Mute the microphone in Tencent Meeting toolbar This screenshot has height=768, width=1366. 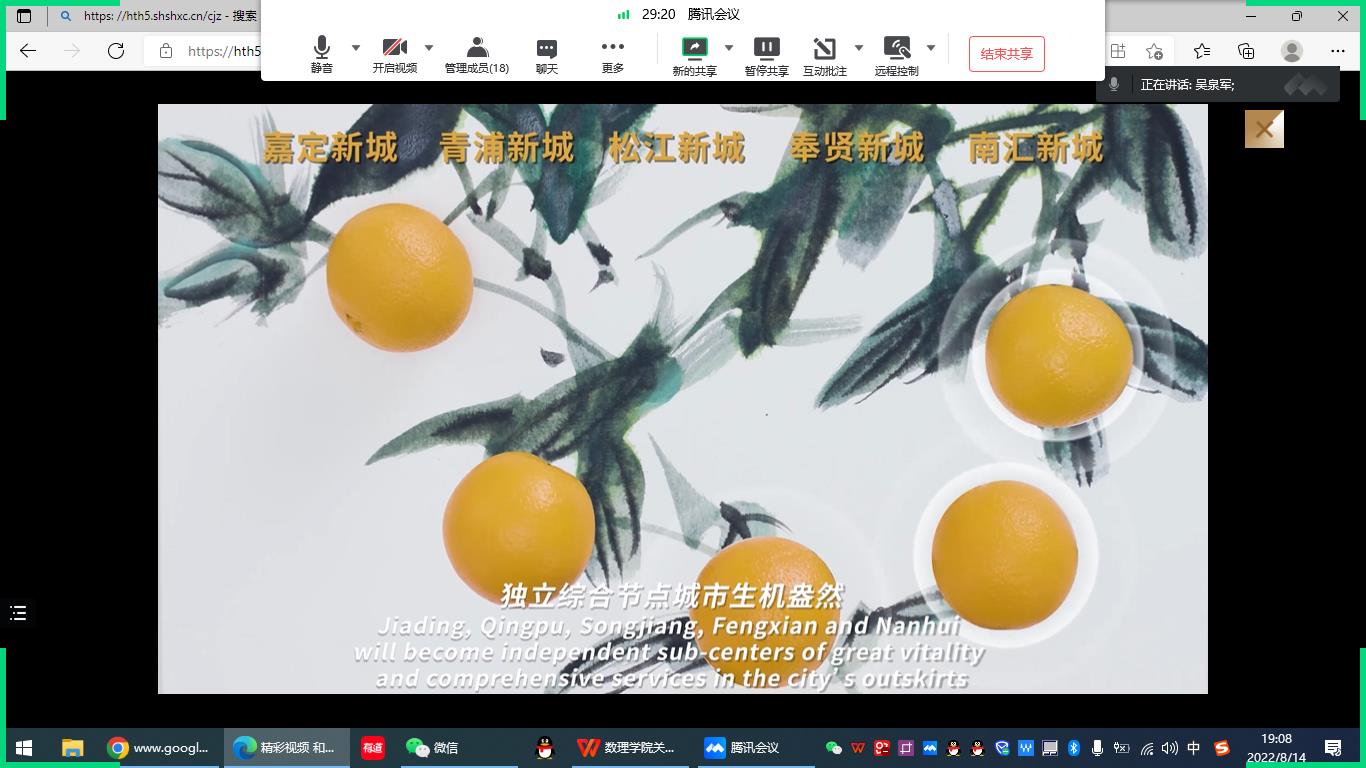point(321,54)
